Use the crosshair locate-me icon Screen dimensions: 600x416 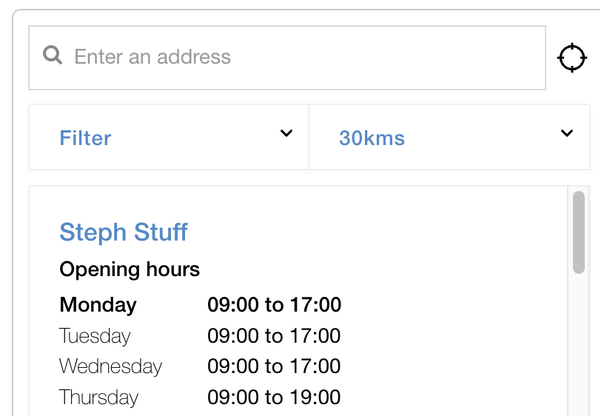pyautogui.click(x=572, y=58)
